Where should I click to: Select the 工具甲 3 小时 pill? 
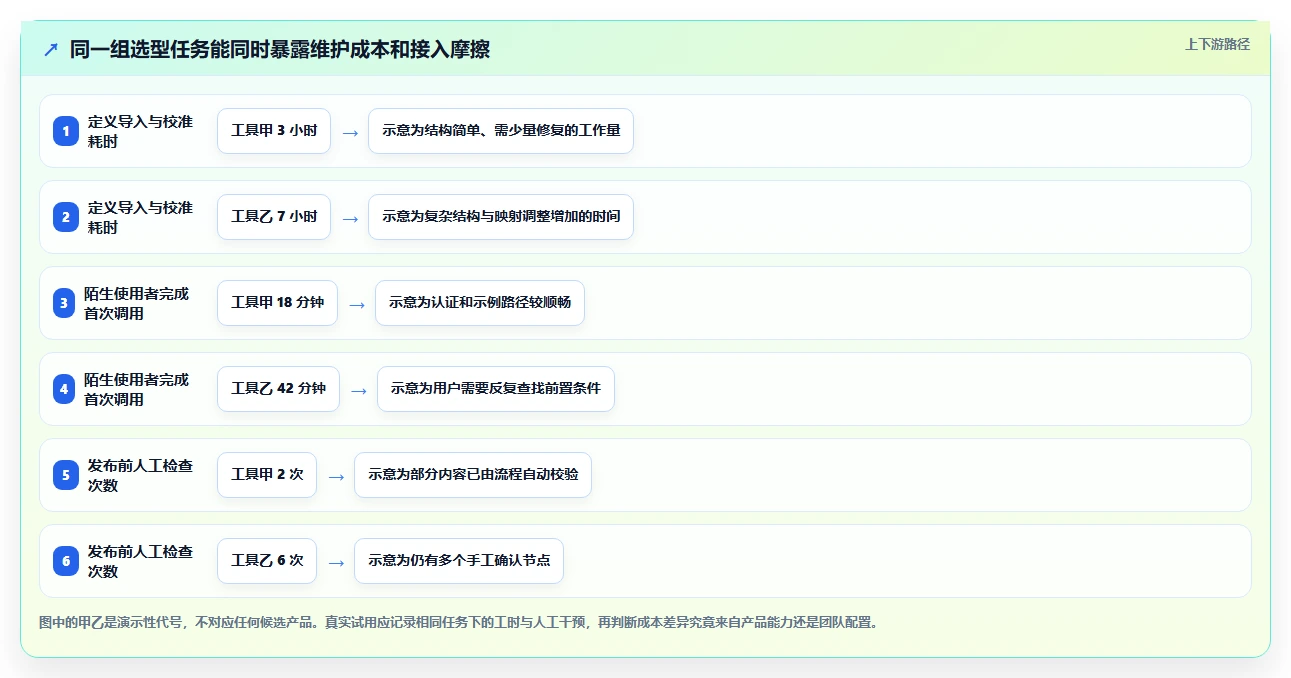click(x=274, y=131)
